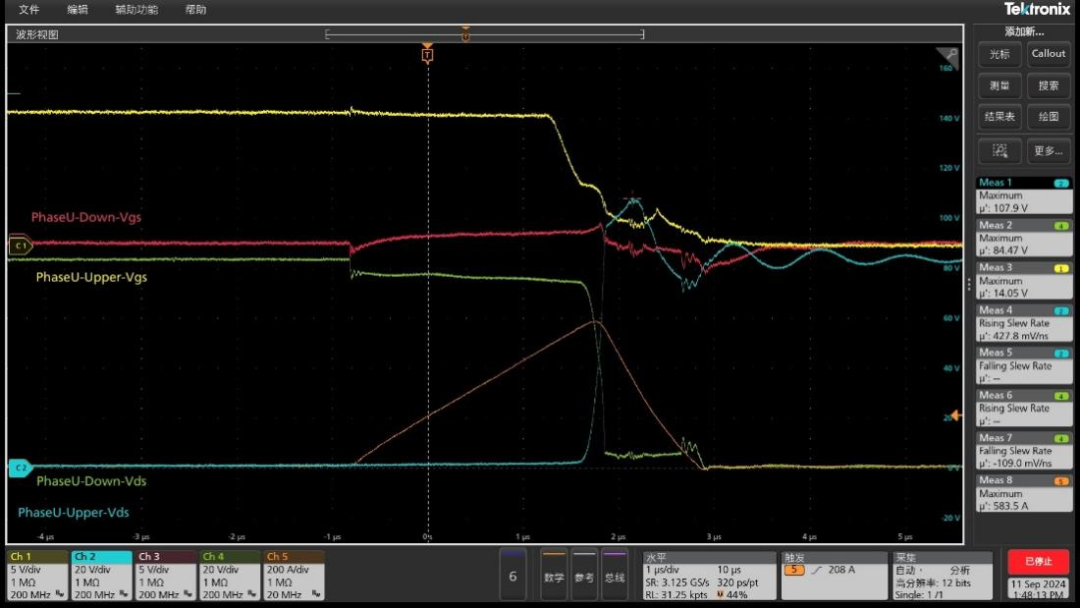Click the trigger source 5 indicator
The image size is (1080, 608).
click(x=794, y=570)
